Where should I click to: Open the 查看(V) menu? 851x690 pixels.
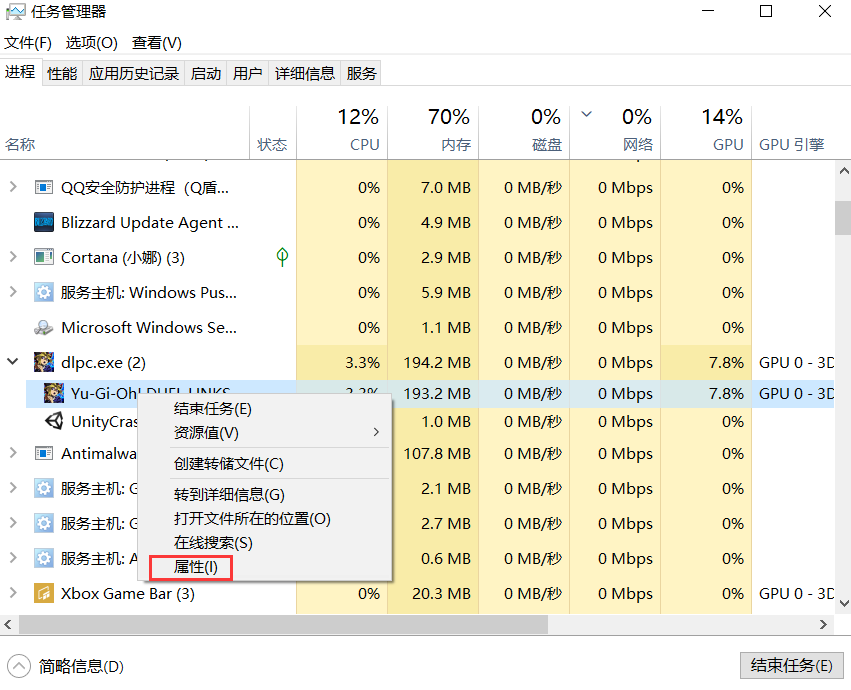tap(157, 43)
